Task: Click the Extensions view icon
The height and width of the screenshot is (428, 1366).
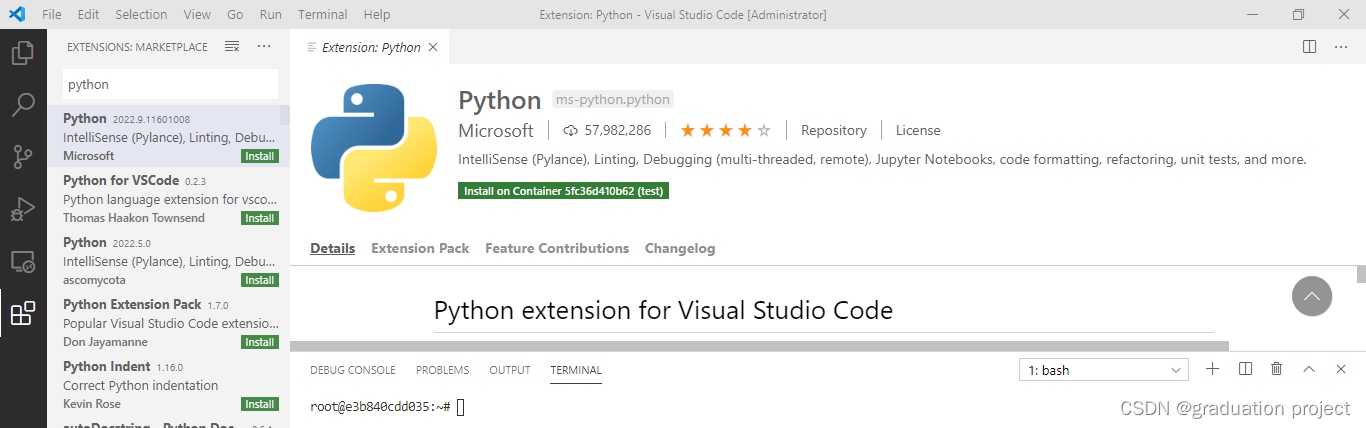Action: pos(22,314)
